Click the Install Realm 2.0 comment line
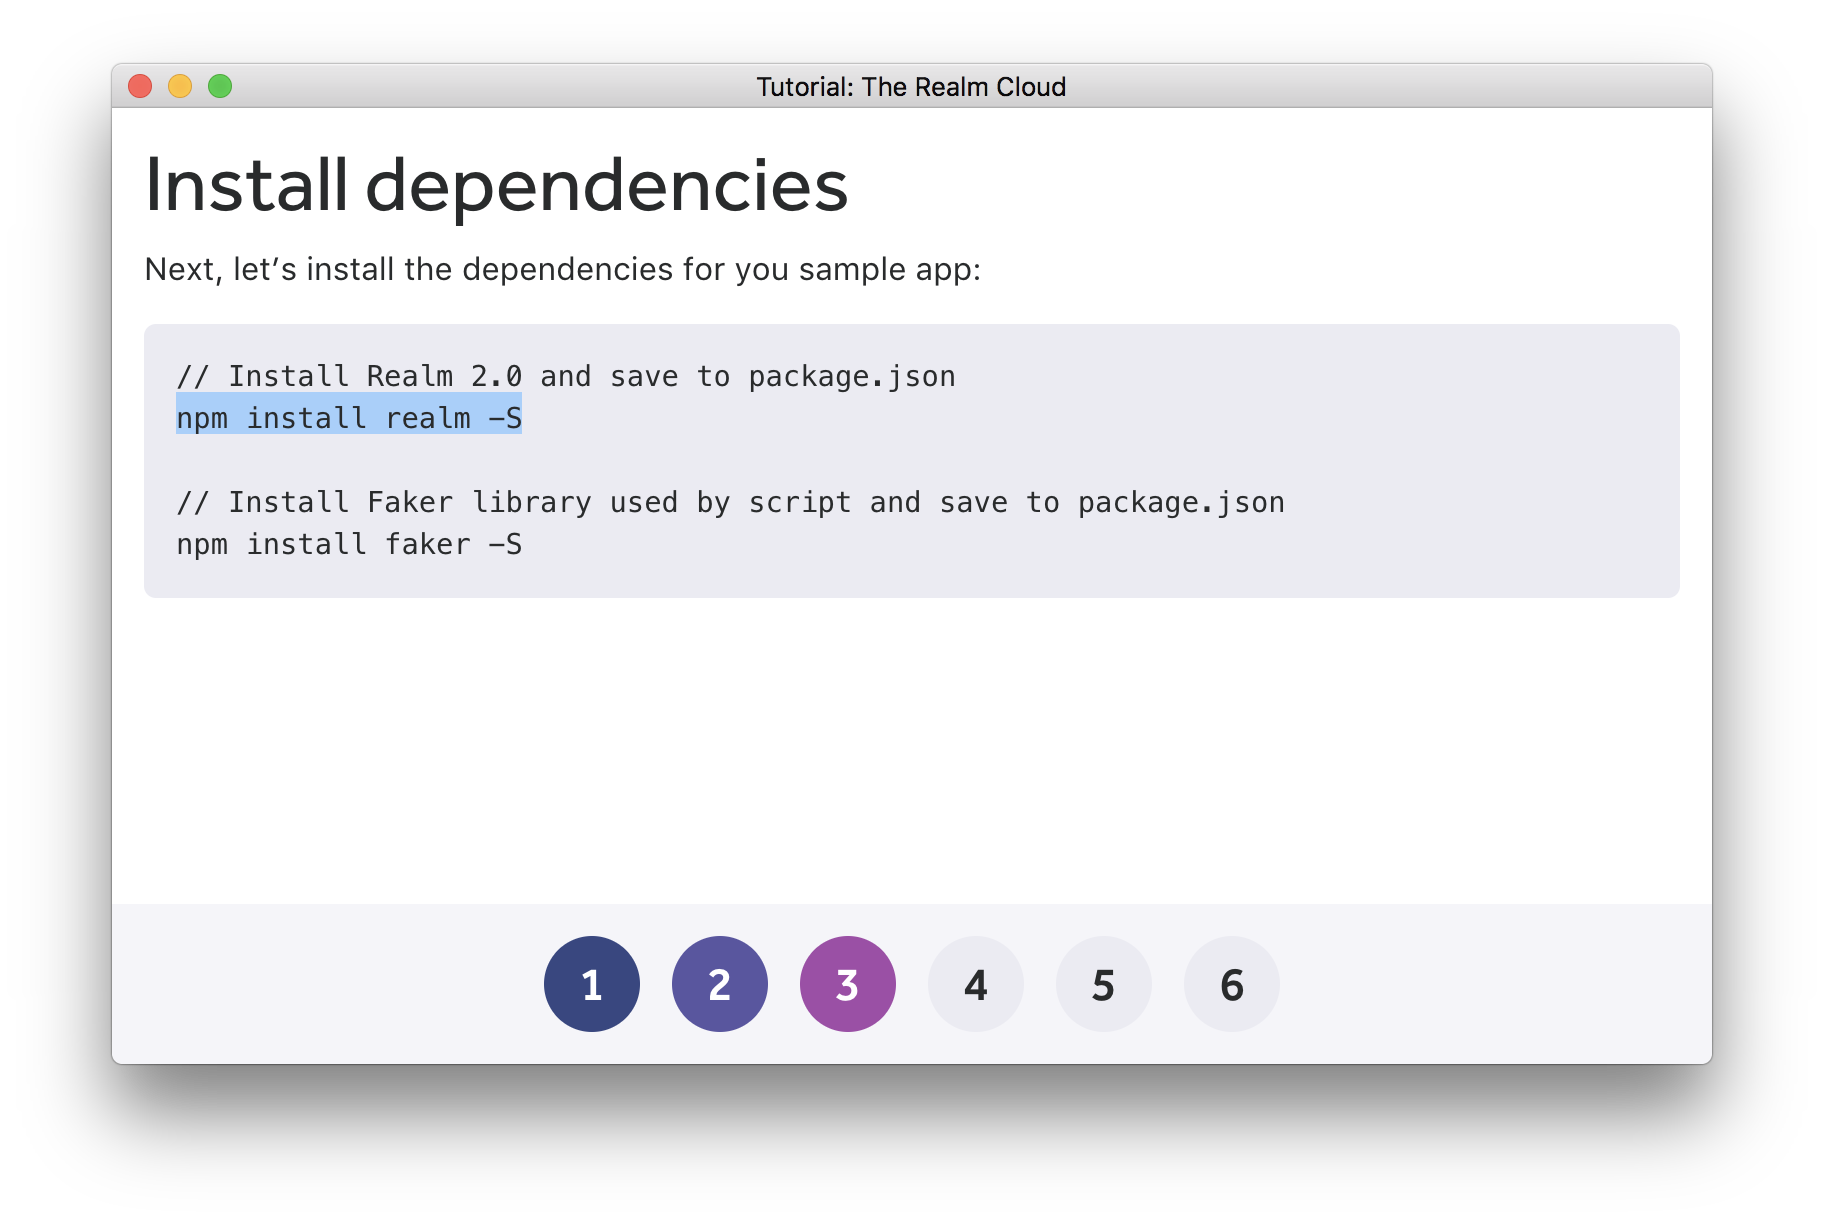Image resolution: width=1824 pixels, height=1224 pixels. click(565, 376)
